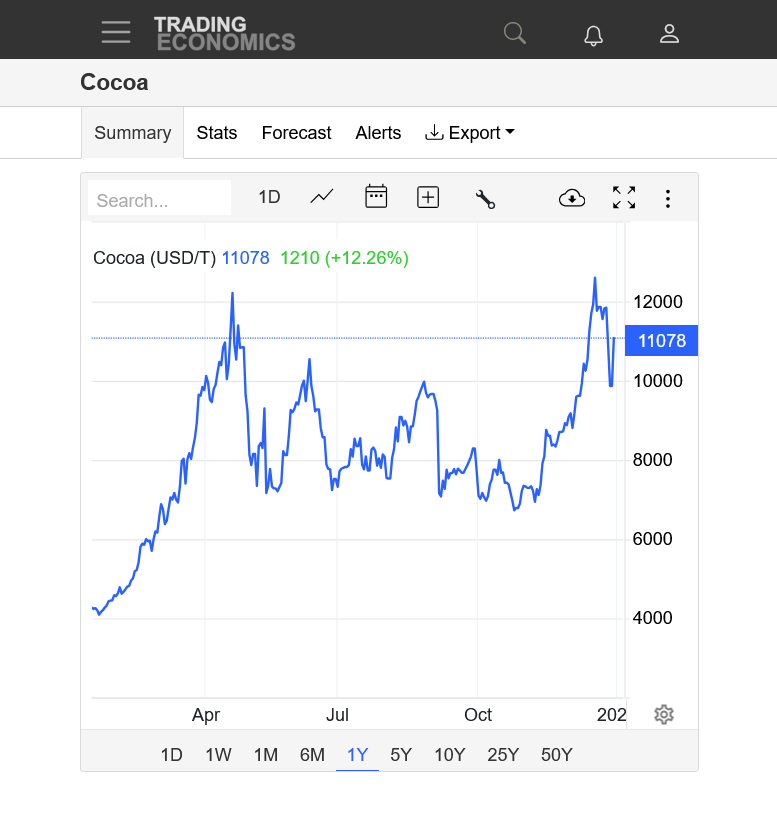
Task: Change chart type with the line icon
Action: pyautogui.click(x=322, y=197)
